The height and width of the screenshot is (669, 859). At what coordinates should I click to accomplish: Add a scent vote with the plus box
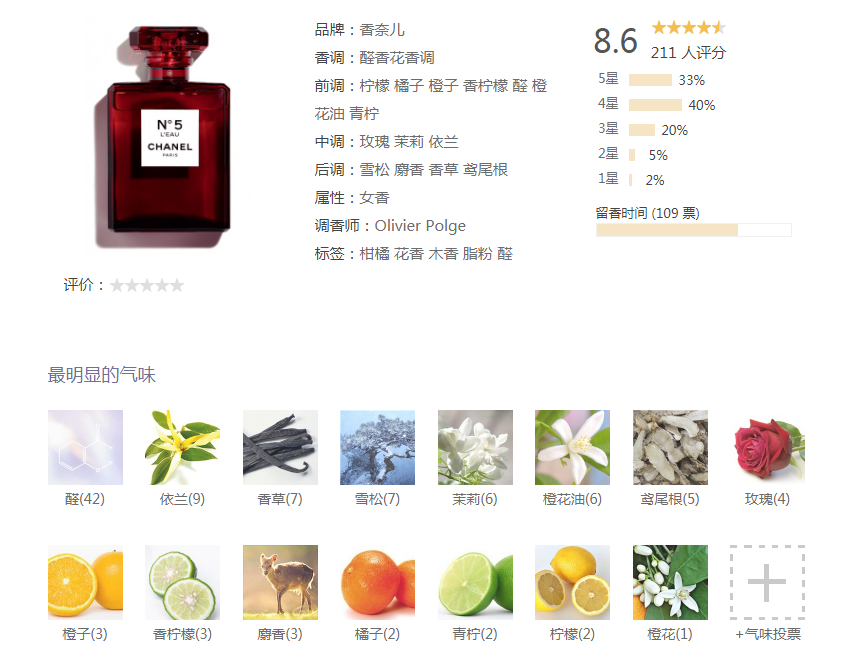(768, 582)
